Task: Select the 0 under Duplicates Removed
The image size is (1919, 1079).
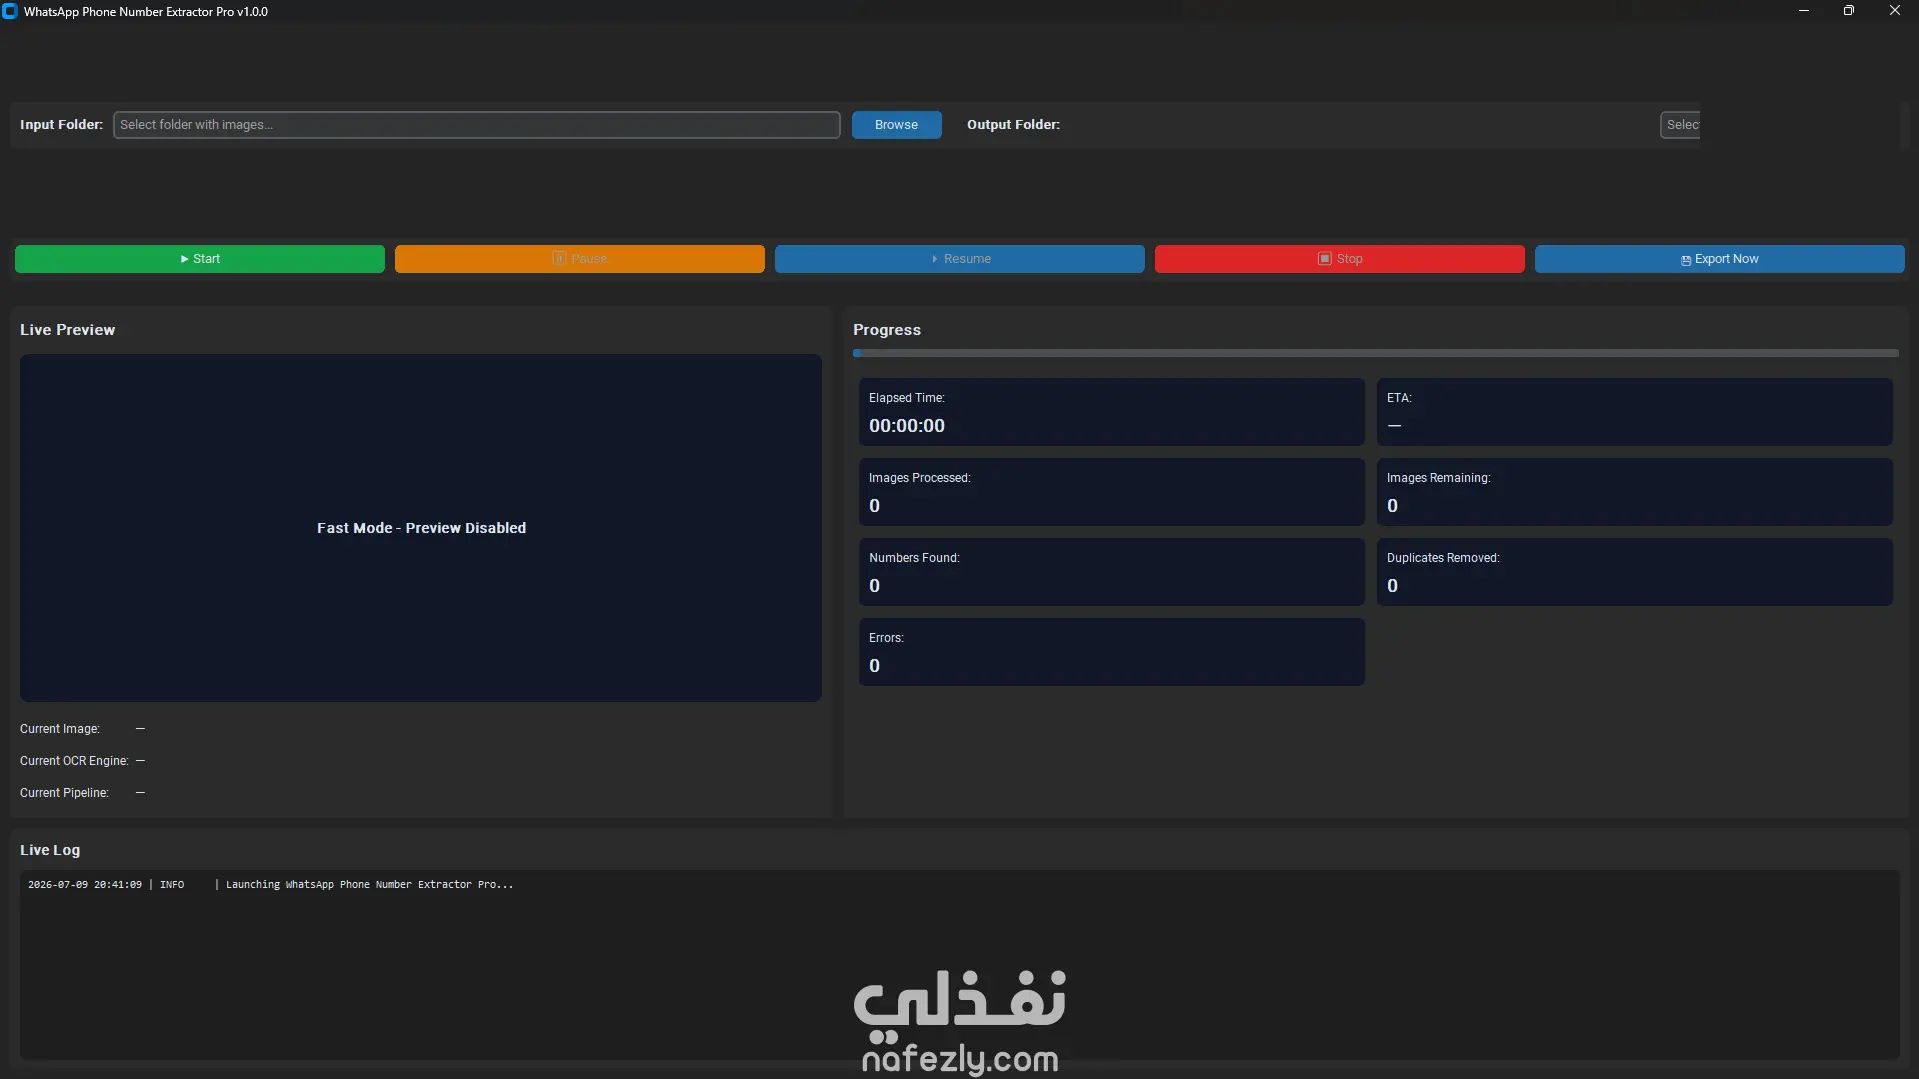Action: pyautogui.click(x=1393, y=586)
